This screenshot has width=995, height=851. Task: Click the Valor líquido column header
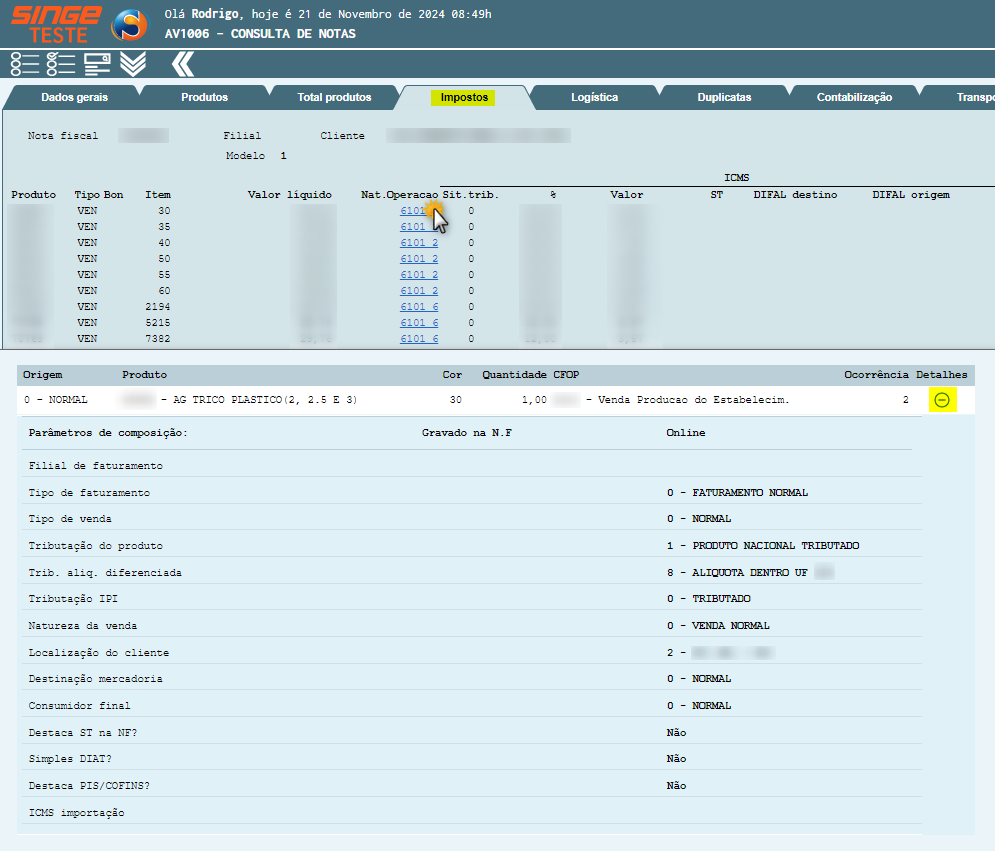(x=289, y=195)
